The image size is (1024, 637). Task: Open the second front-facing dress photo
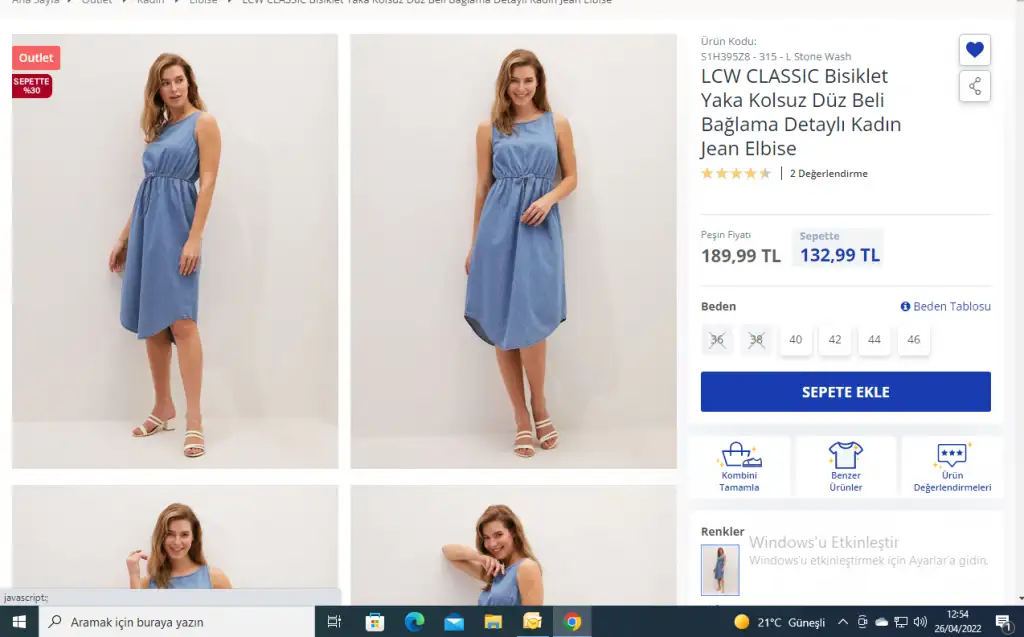click(x=513, y=251)
